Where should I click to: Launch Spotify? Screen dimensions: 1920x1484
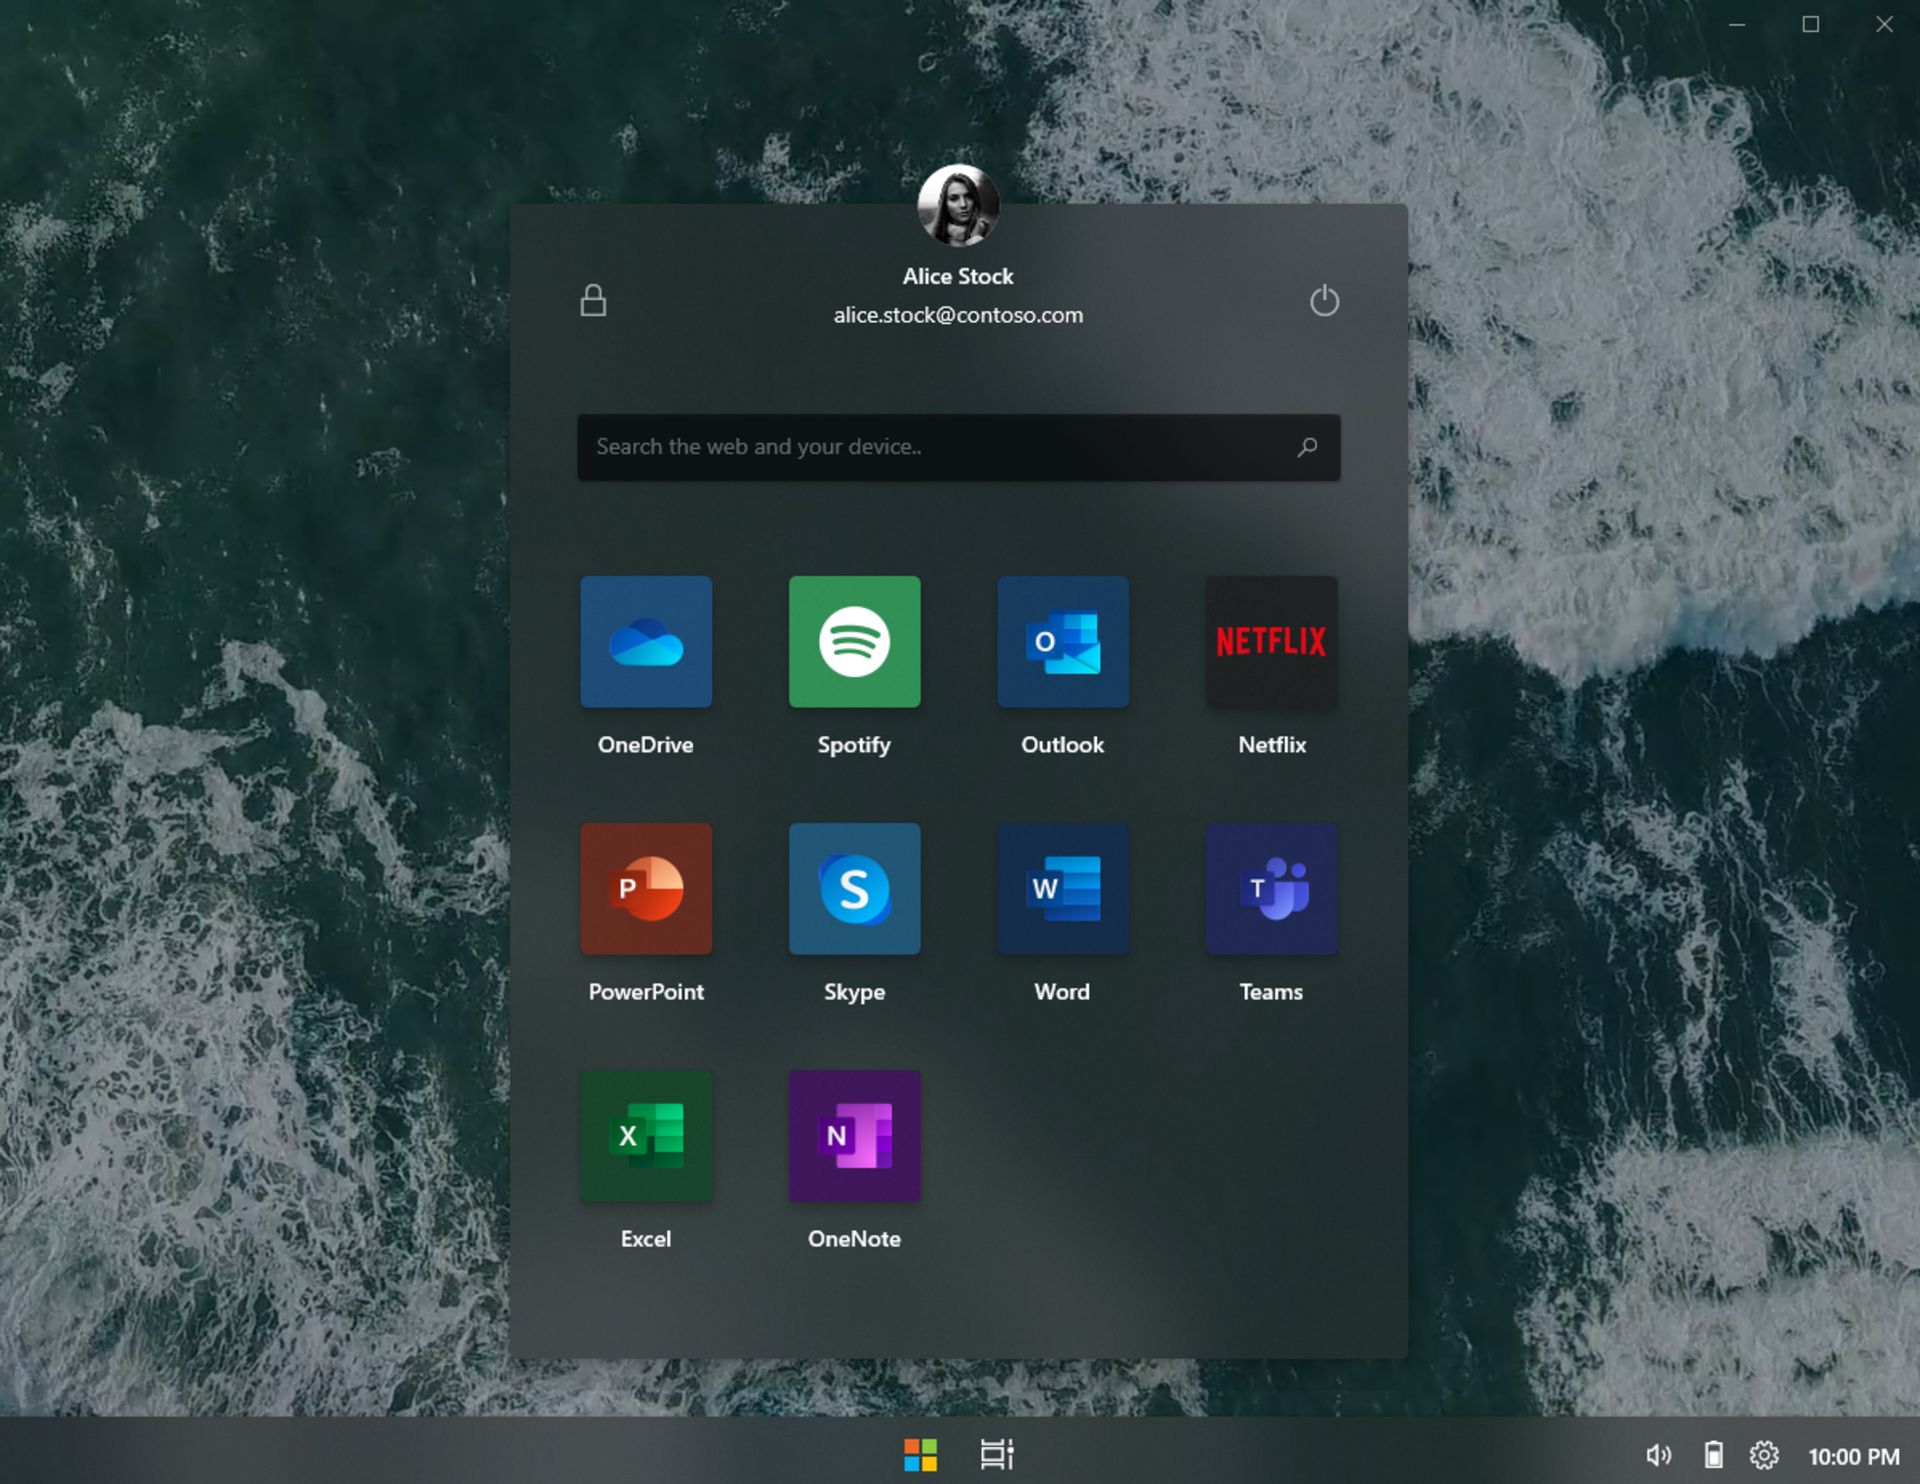point(854,641)
